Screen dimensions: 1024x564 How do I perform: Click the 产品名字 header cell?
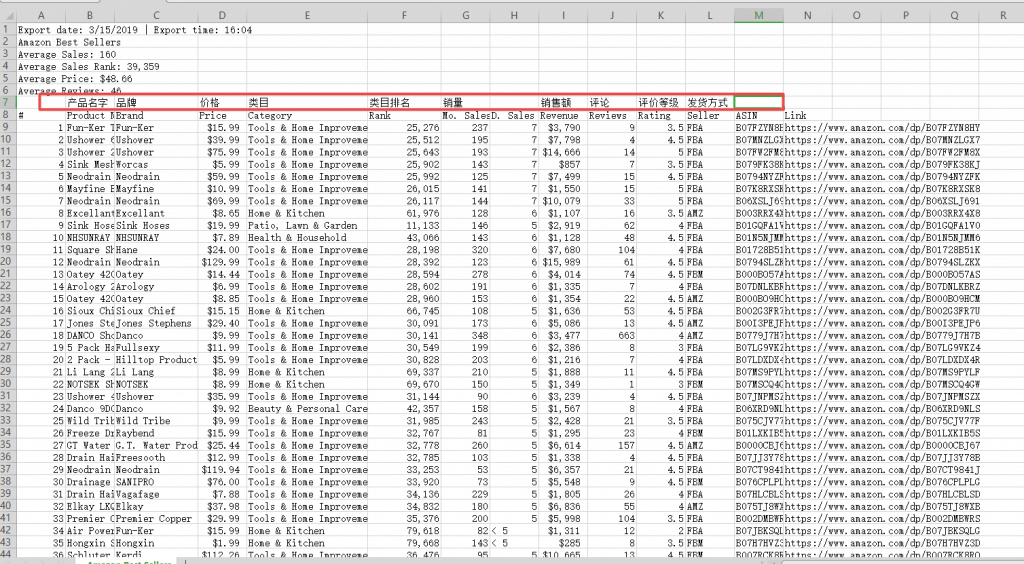pos(90,102)
